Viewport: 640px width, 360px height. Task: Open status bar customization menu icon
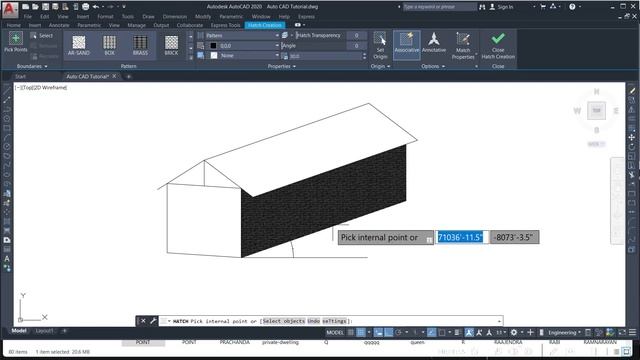tap(632, 333)
